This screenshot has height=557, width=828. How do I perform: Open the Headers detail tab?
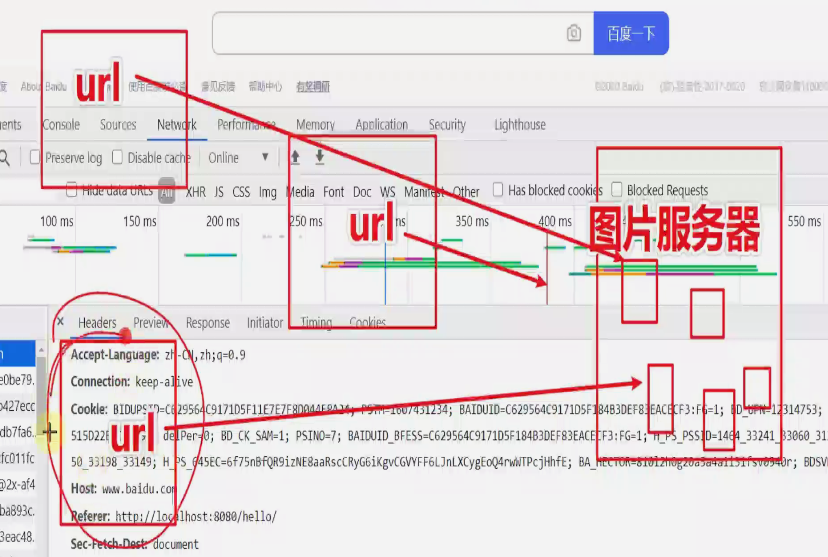coord(97,323)
